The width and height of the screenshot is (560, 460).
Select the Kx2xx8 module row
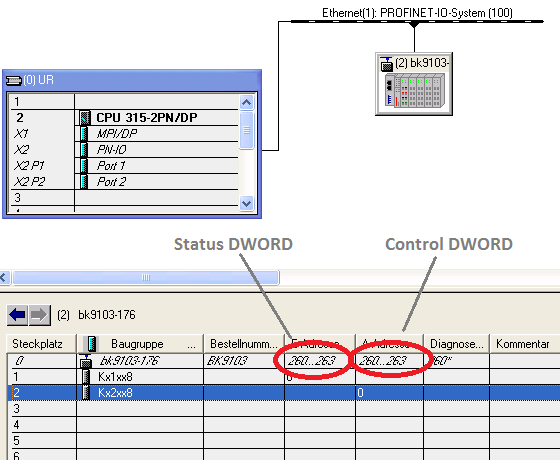284,393
